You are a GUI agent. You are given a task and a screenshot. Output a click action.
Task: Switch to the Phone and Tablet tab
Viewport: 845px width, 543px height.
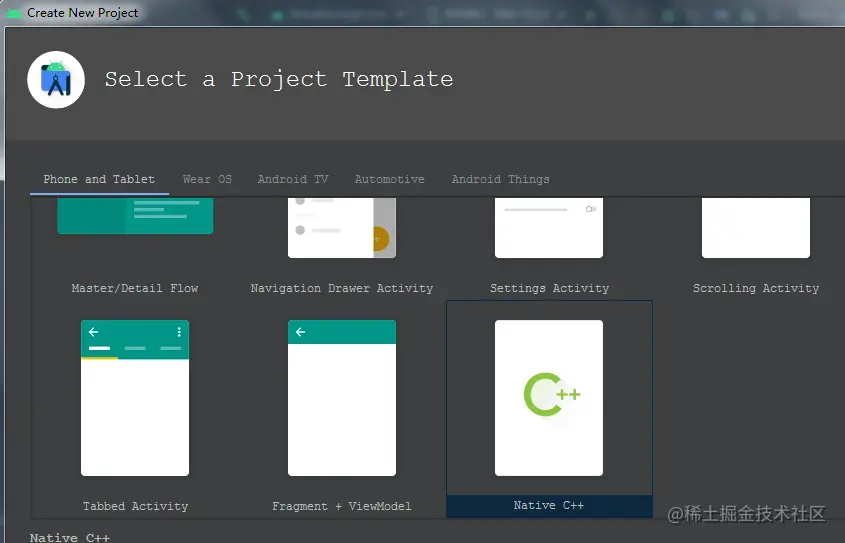(x=99, y=179)
